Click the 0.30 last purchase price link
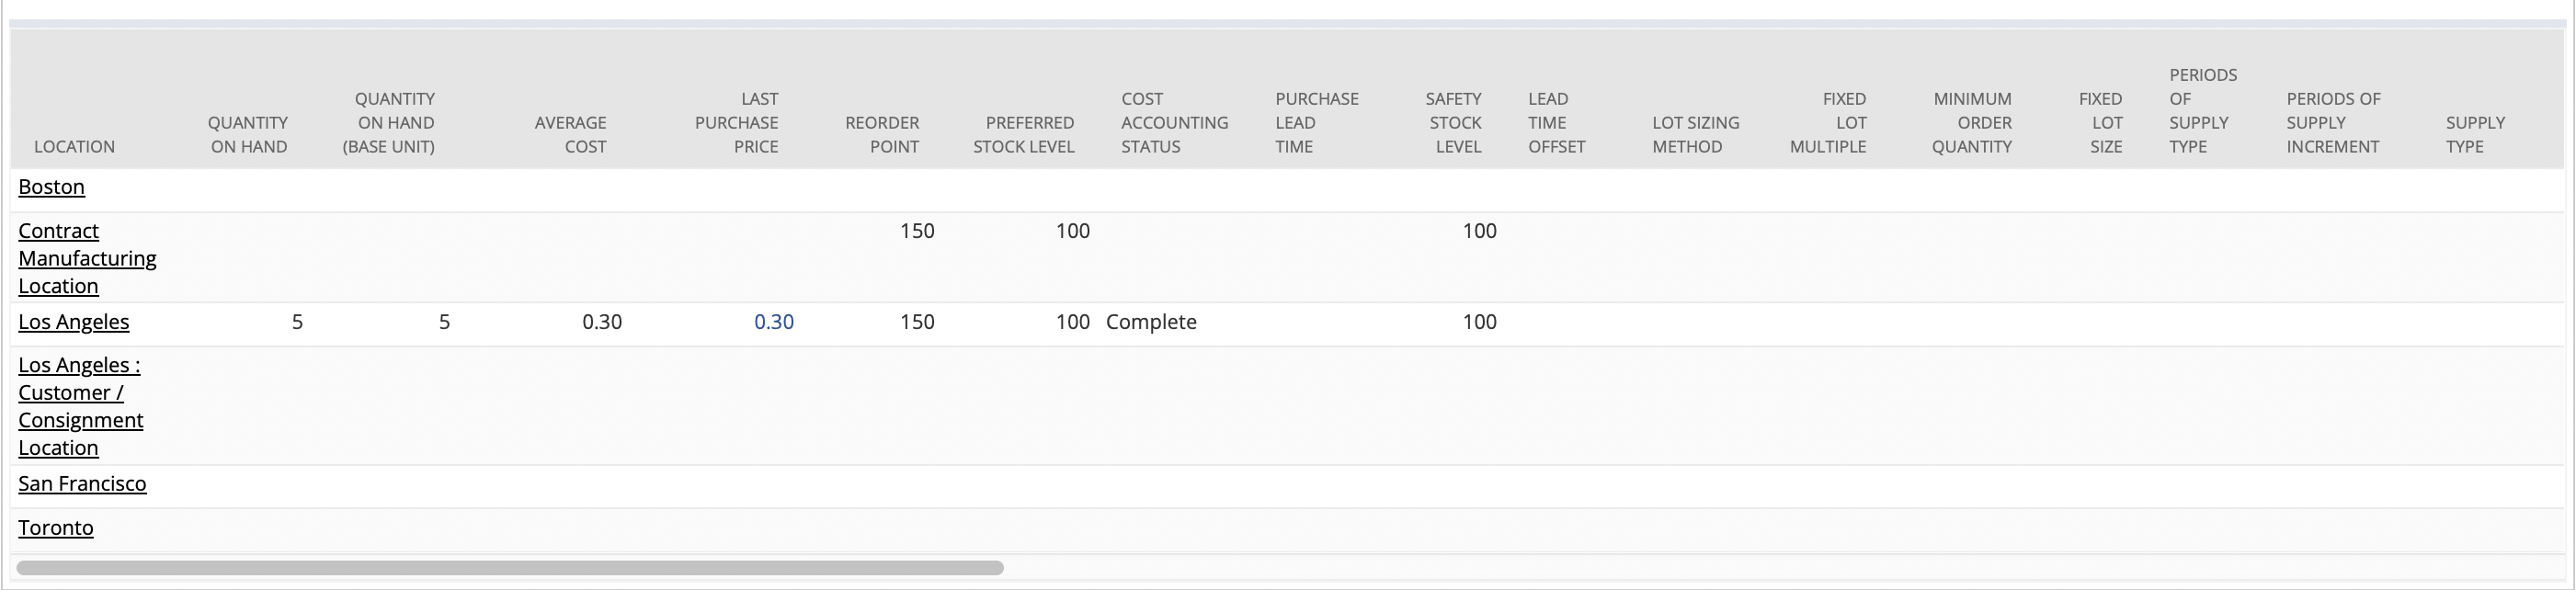Image resolution: width=2576 pixels, height=590 pixels. tap(774, 322)
